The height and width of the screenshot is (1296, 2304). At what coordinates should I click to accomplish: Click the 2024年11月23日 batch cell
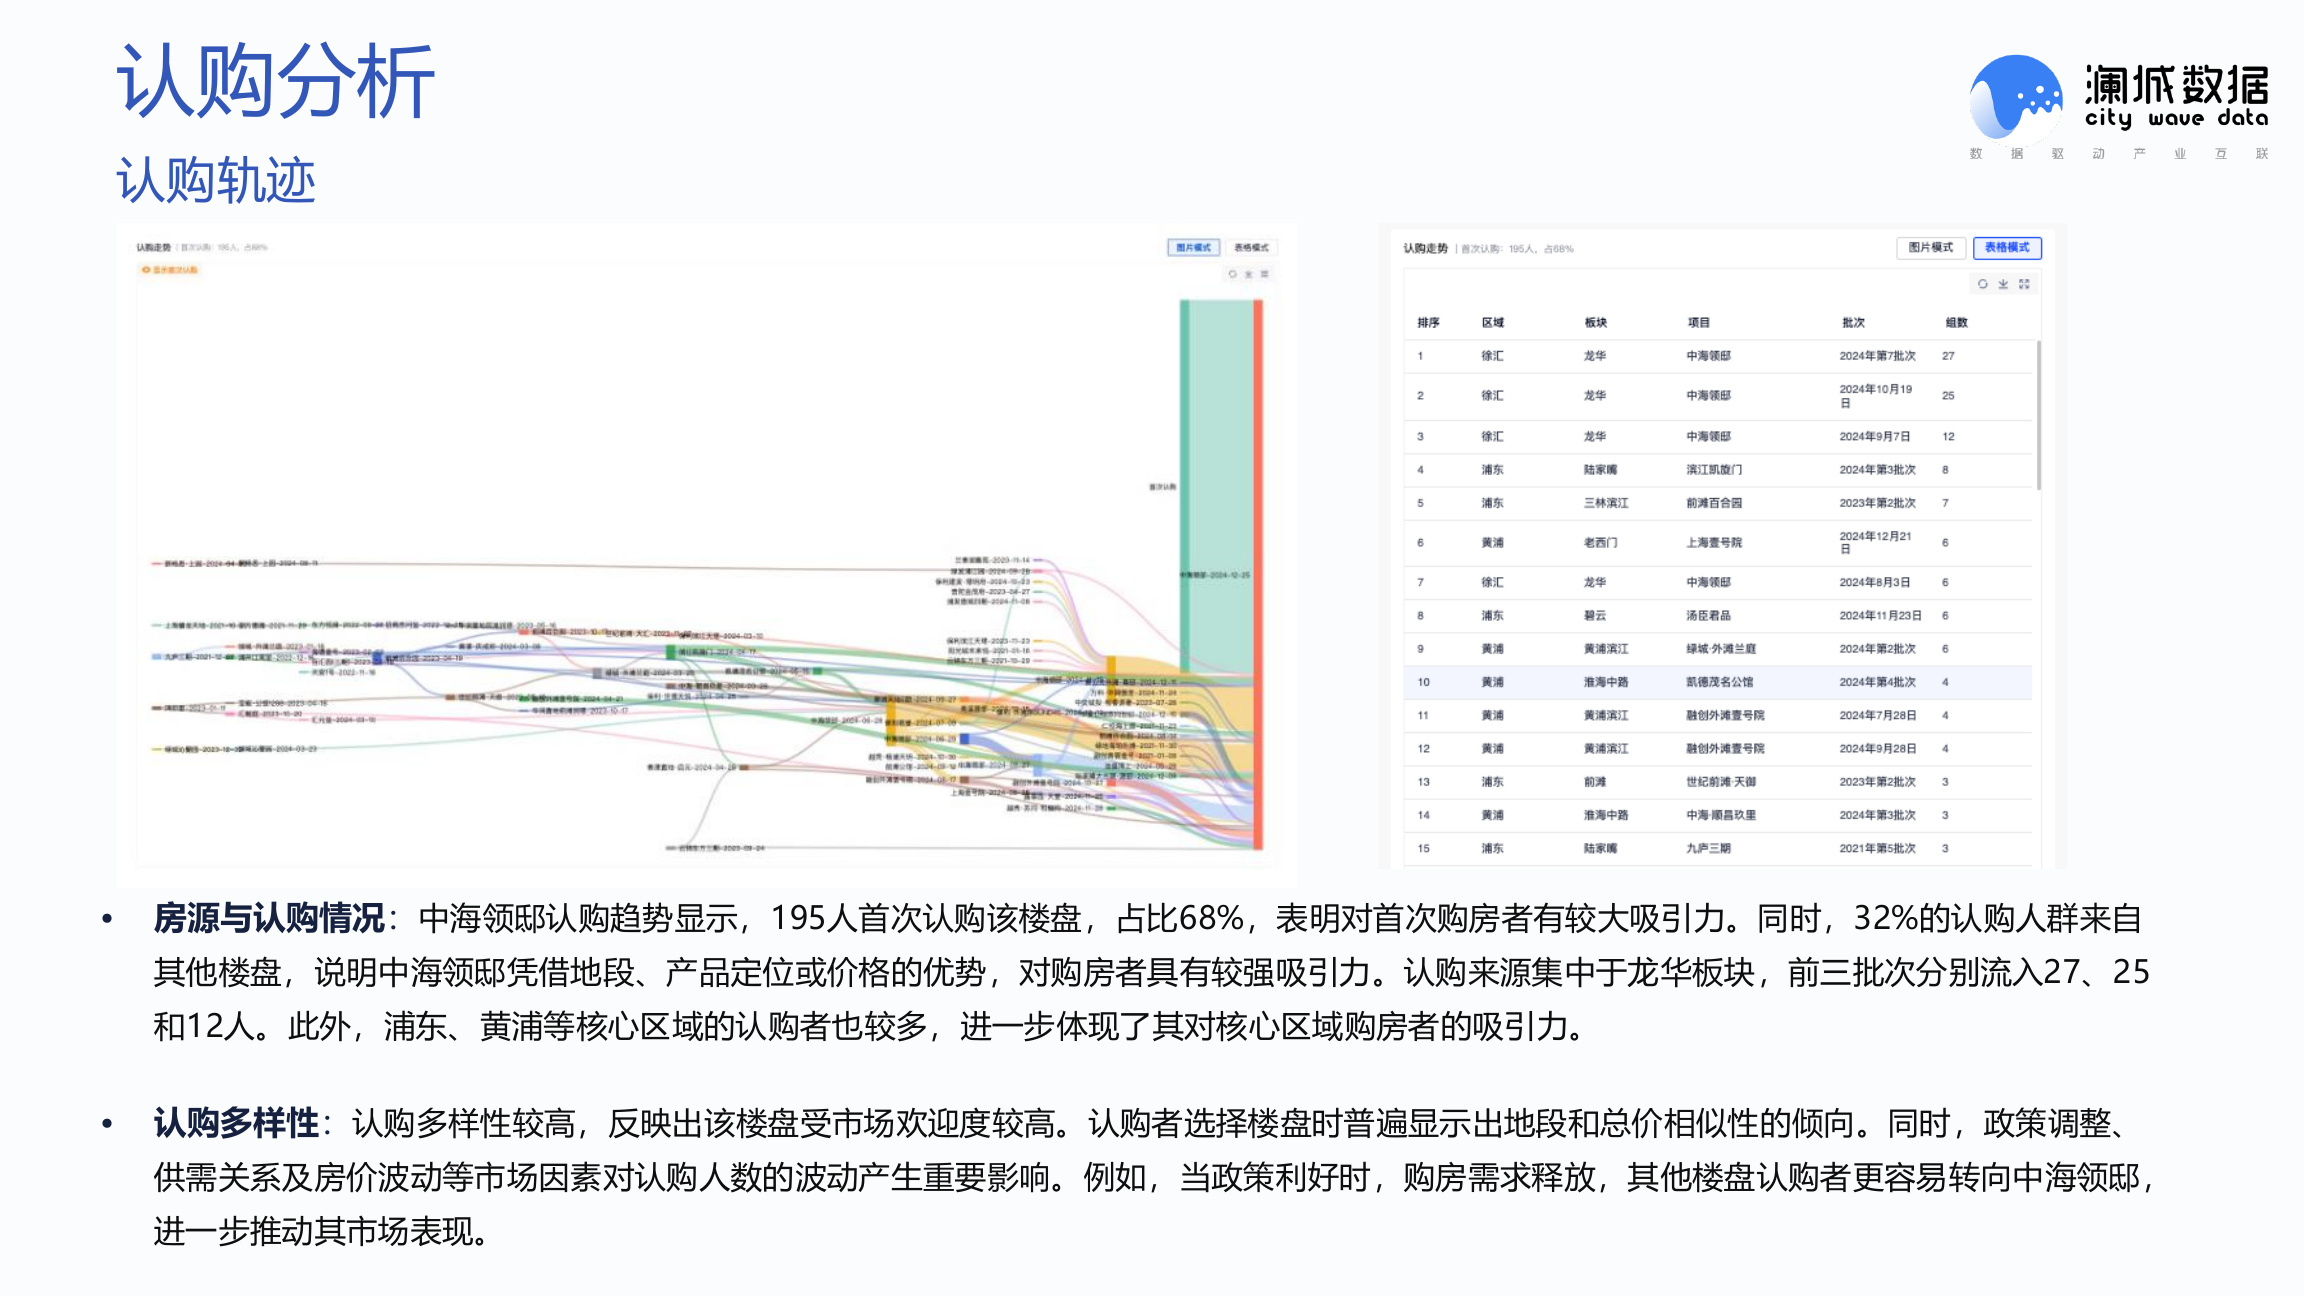click(1880, 615)
